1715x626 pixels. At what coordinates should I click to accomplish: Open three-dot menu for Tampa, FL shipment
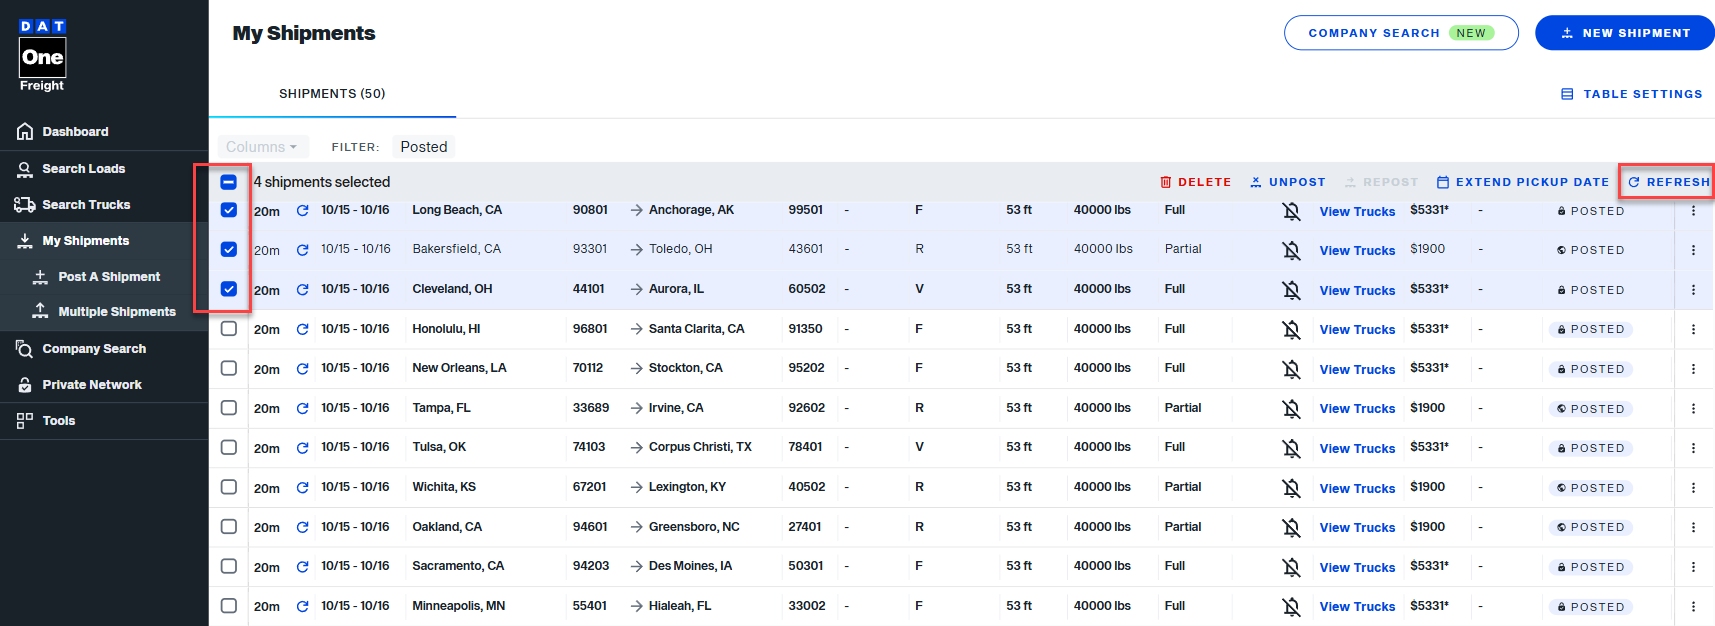point(1692,408)
